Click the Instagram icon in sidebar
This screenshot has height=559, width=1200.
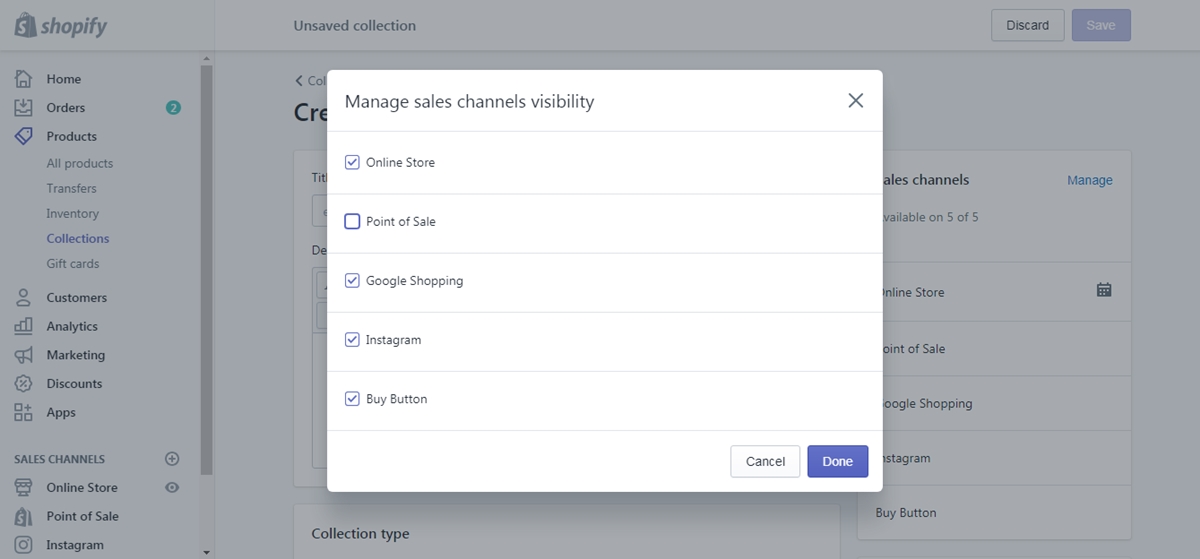[x=24, y=545]
